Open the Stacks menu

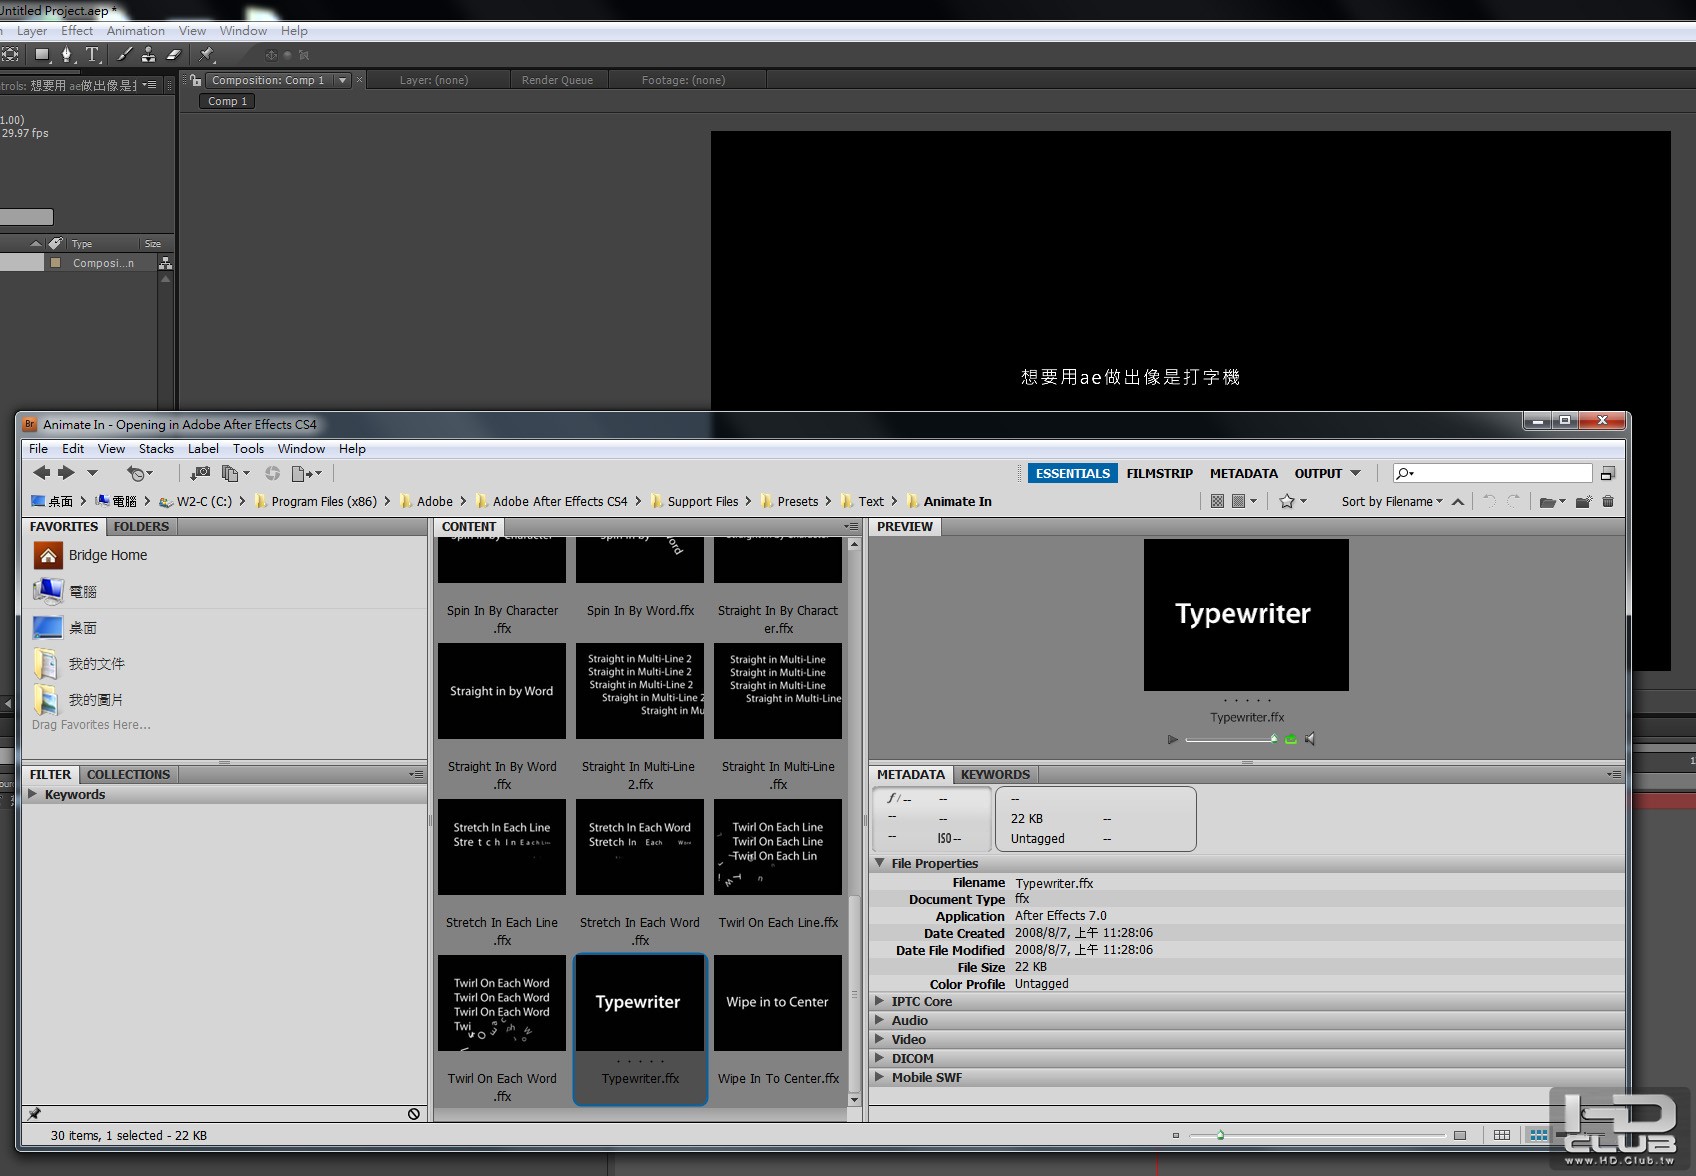156,449
